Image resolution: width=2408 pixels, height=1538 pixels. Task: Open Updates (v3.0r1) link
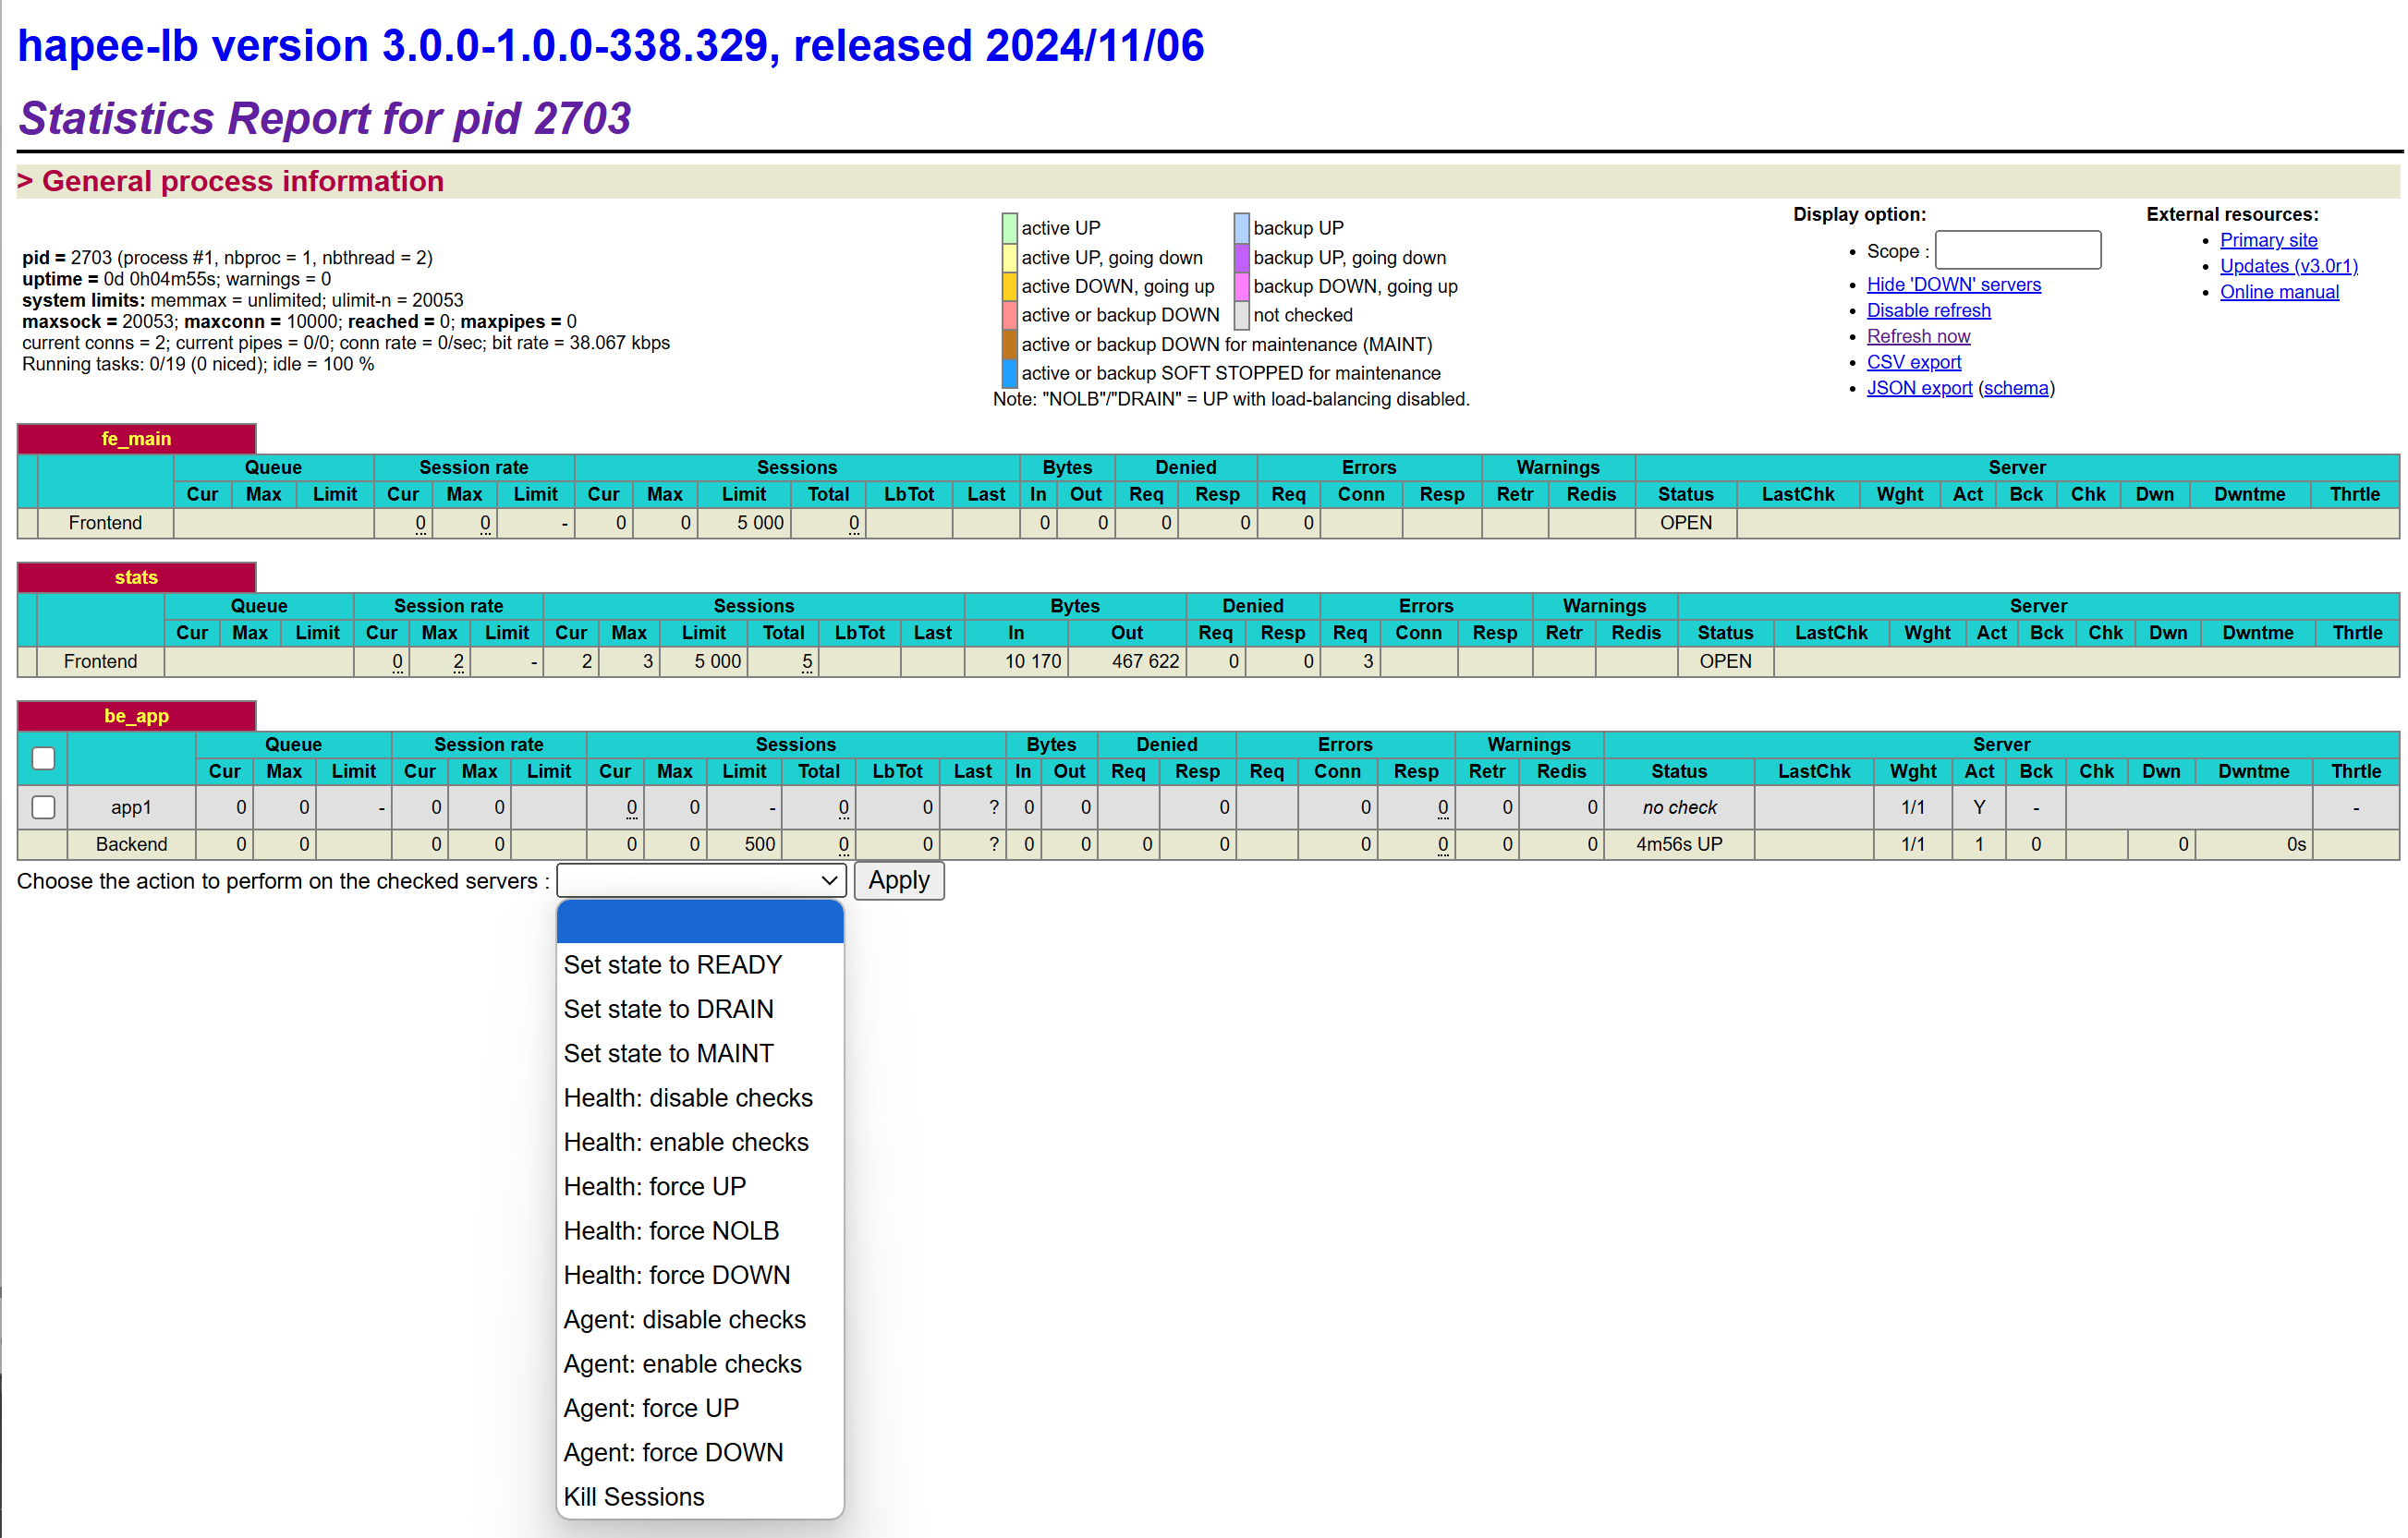(2288, 266)
